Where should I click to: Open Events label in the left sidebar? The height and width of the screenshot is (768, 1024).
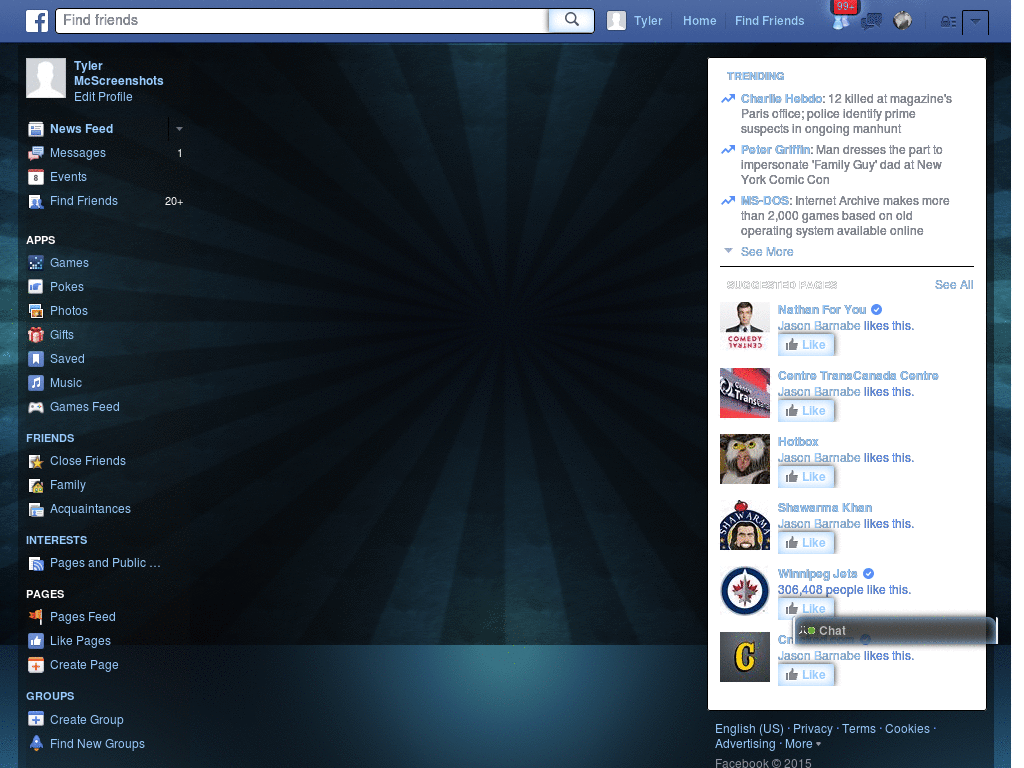point(69,177)
